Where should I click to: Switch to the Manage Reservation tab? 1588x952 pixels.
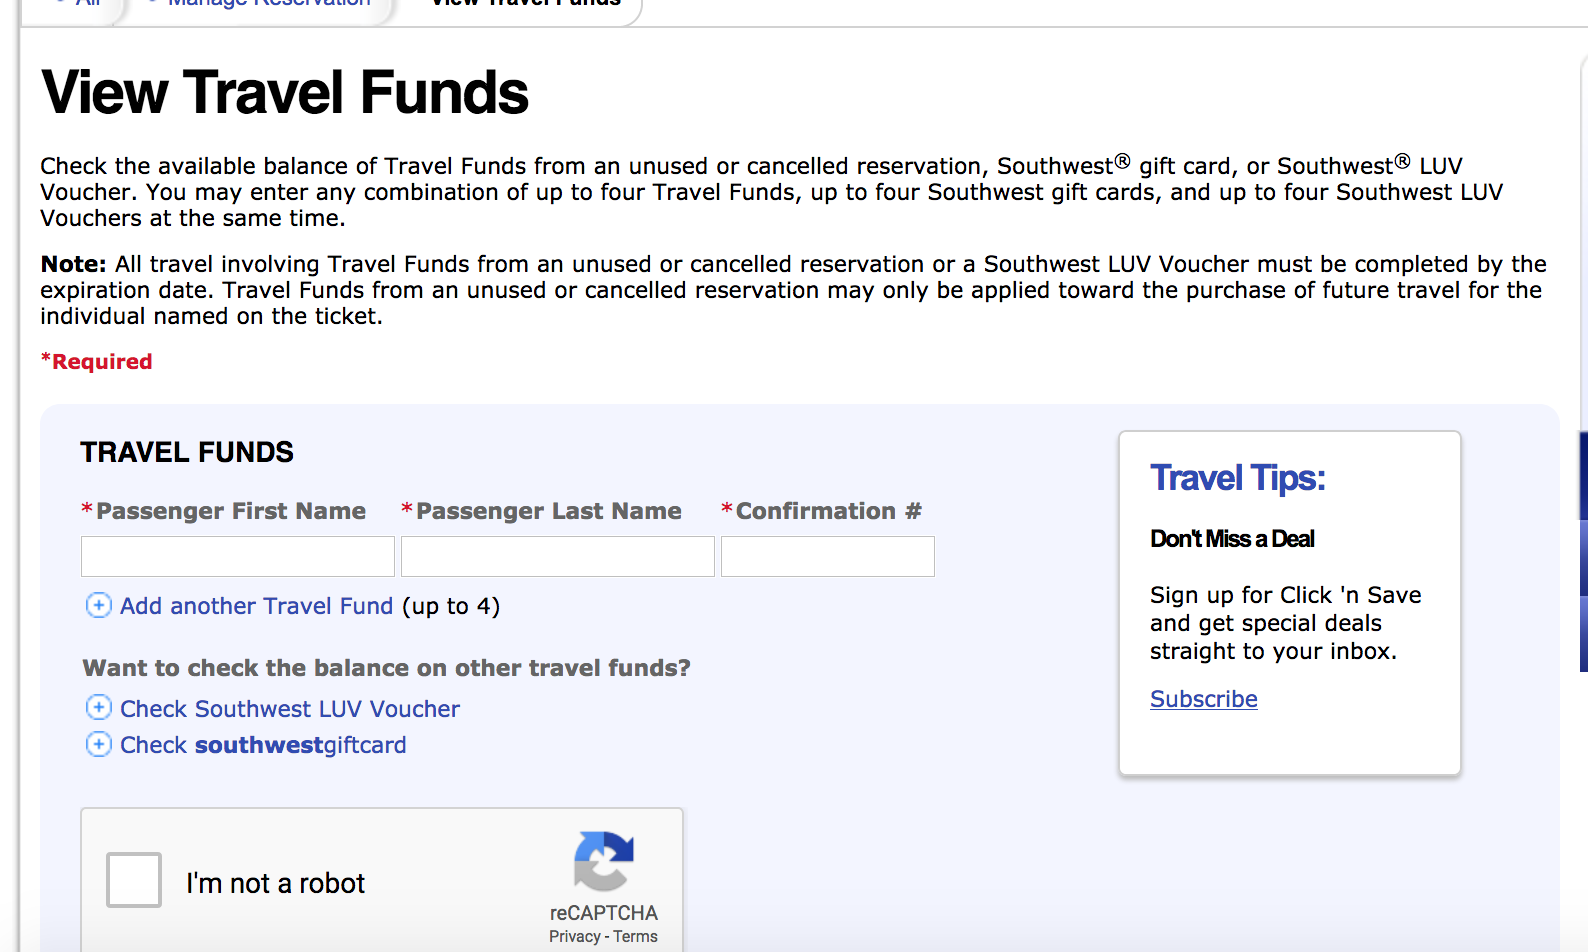267,5
